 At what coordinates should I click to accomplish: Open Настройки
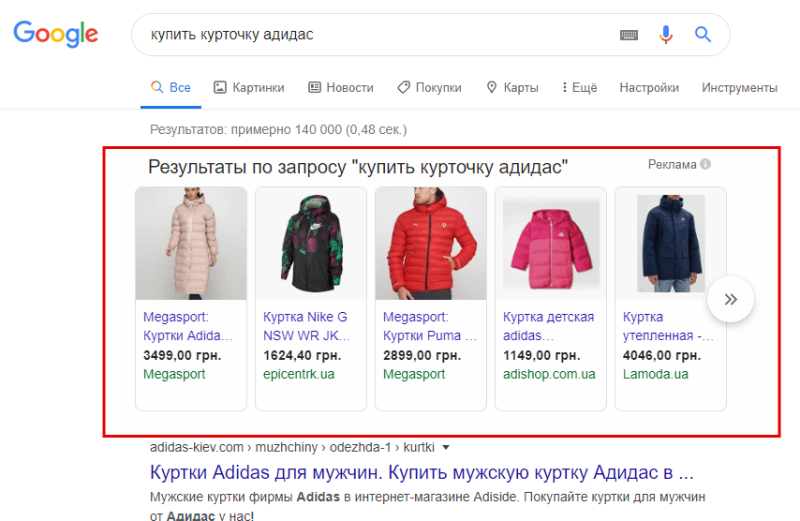[x=649, y=88]
